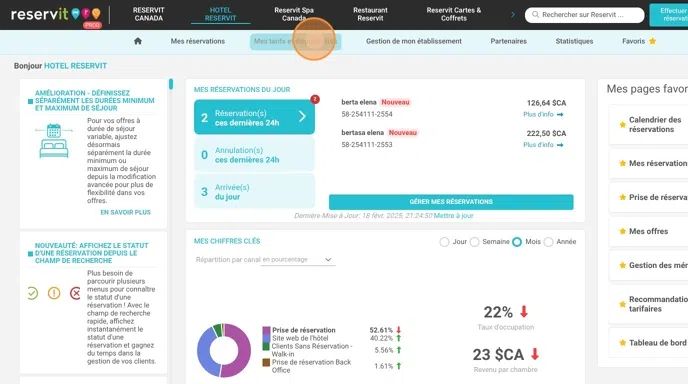Click Mettre à jour link
Viewport: 688px width, 384px height.
453,215
